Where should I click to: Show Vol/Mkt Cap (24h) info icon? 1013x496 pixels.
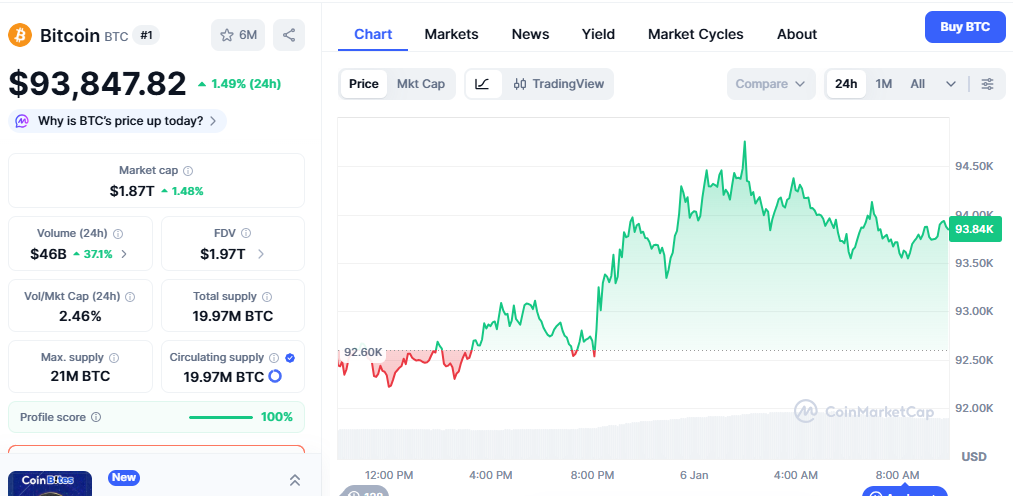coord(130,297)
